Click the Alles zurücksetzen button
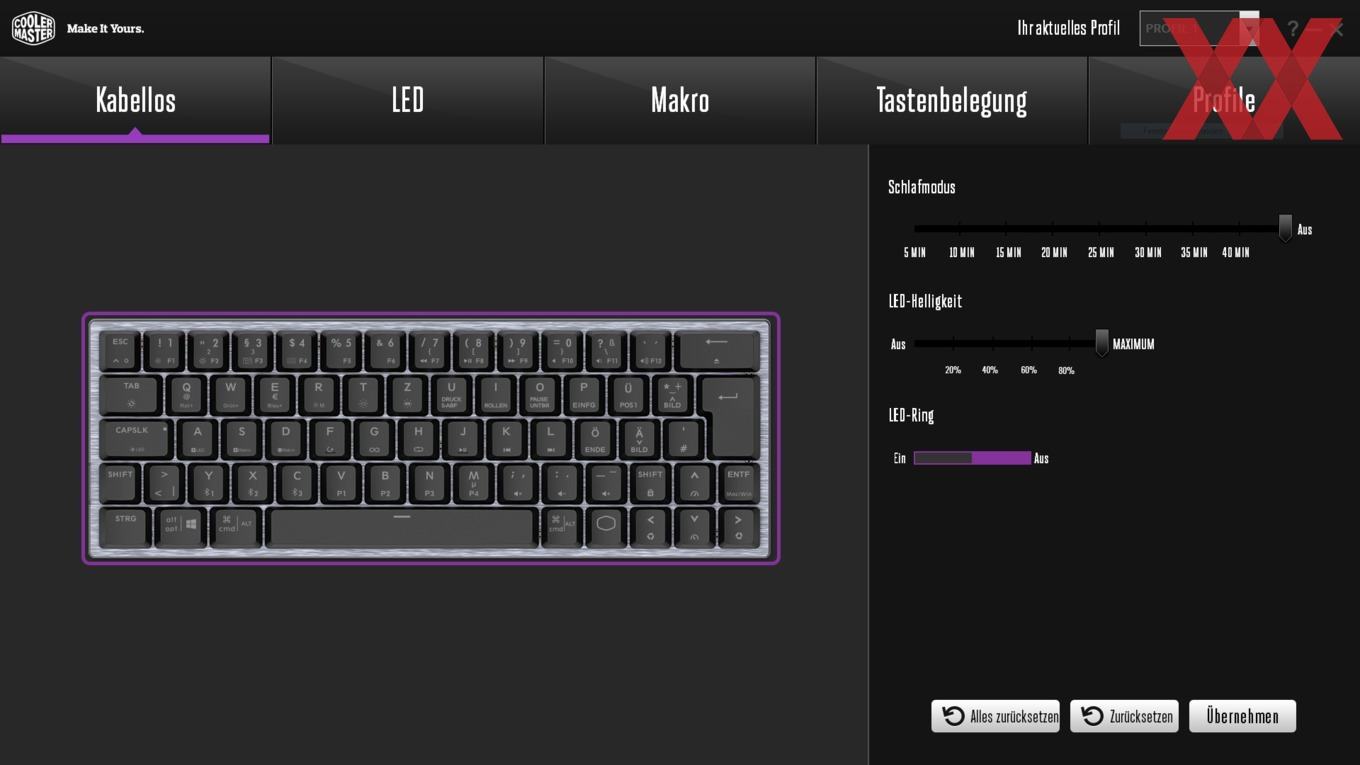The height and width of the screenshot is (765, 1360). [995, 716]
